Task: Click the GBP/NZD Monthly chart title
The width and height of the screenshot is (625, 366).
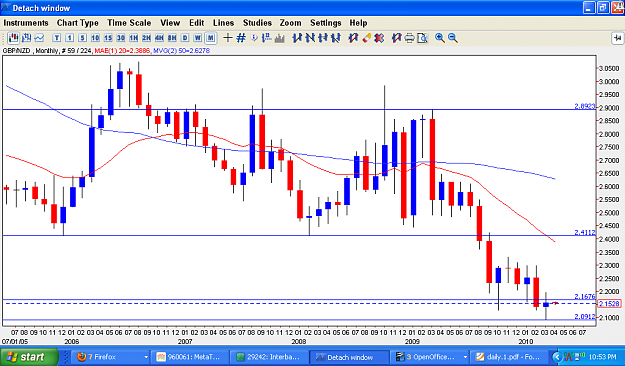Action: 30,51
